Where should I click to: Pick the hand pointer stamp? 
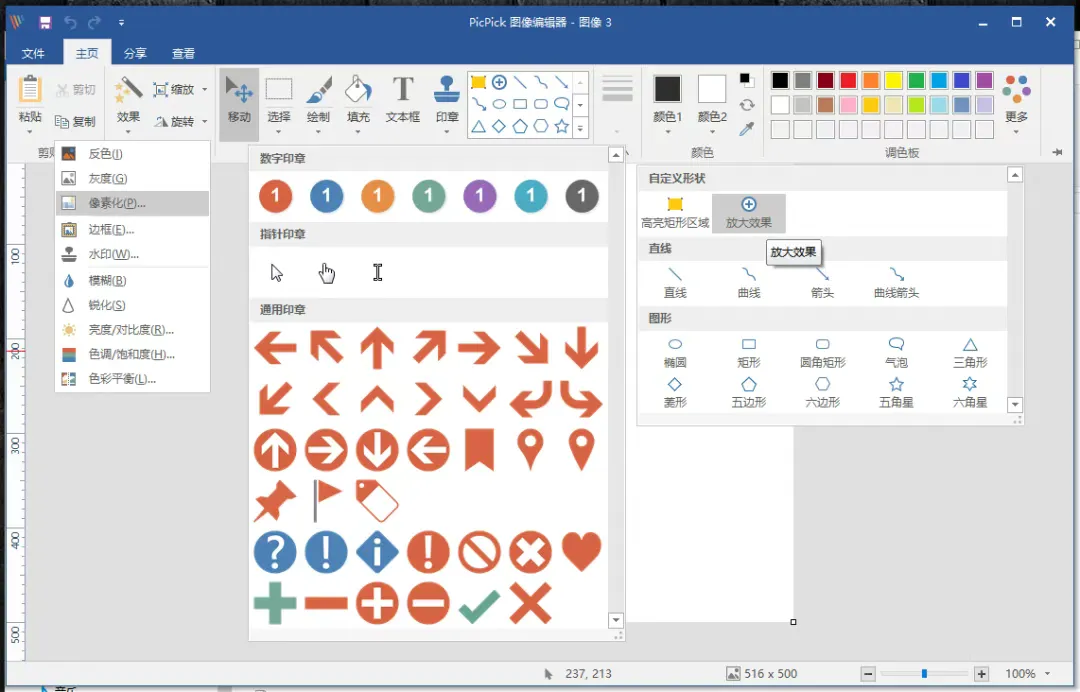(327, 273)
